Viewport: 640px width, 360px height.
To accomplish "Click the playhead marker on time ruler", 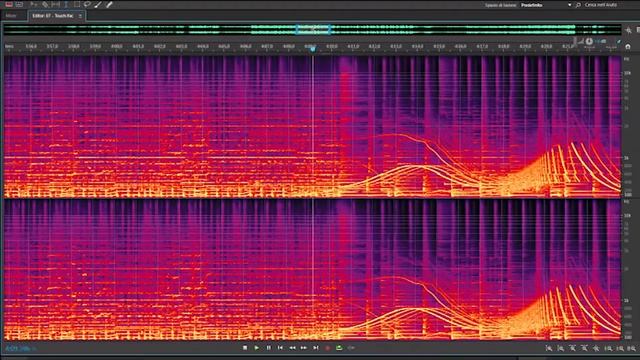I will 313,49.
